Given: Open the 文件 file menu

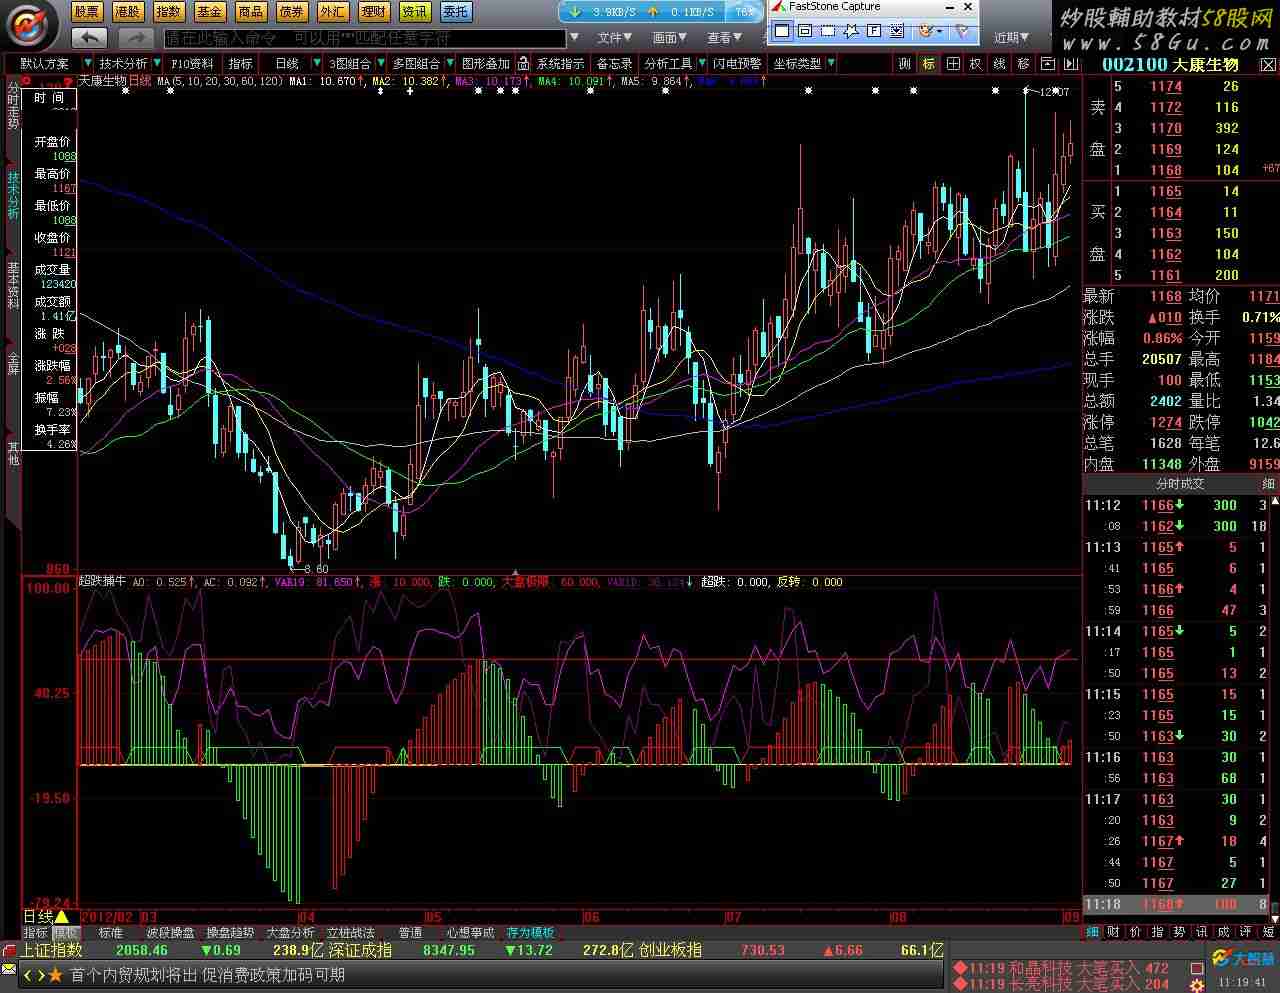Looking at the screenshot, I should [615, 38].
